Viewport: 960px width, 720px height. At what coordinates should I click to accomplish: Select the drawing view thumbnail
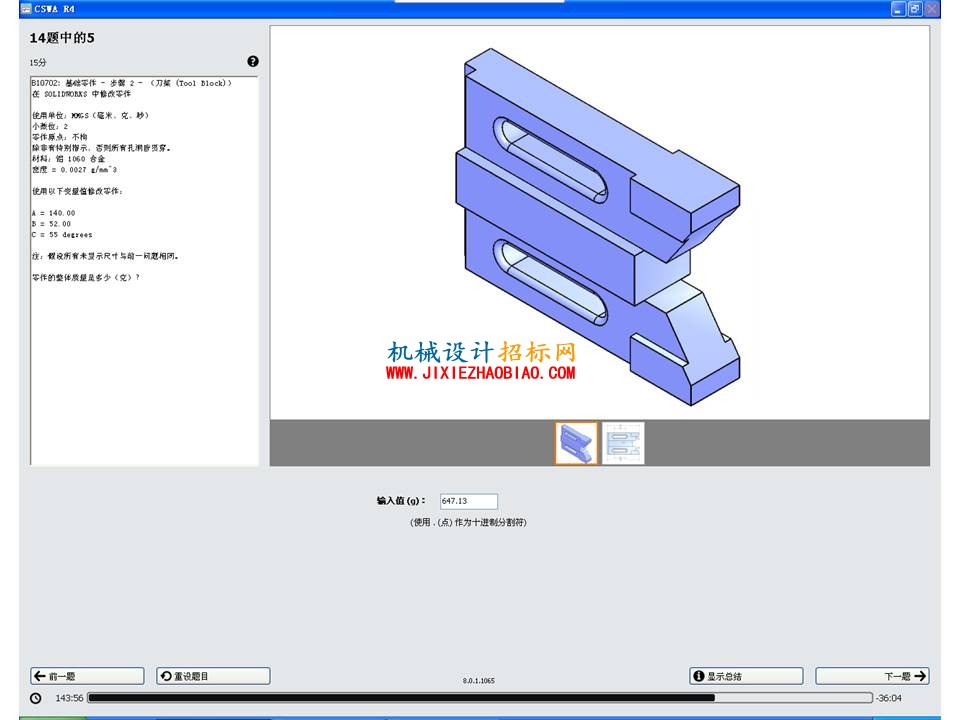coord(623,443)
